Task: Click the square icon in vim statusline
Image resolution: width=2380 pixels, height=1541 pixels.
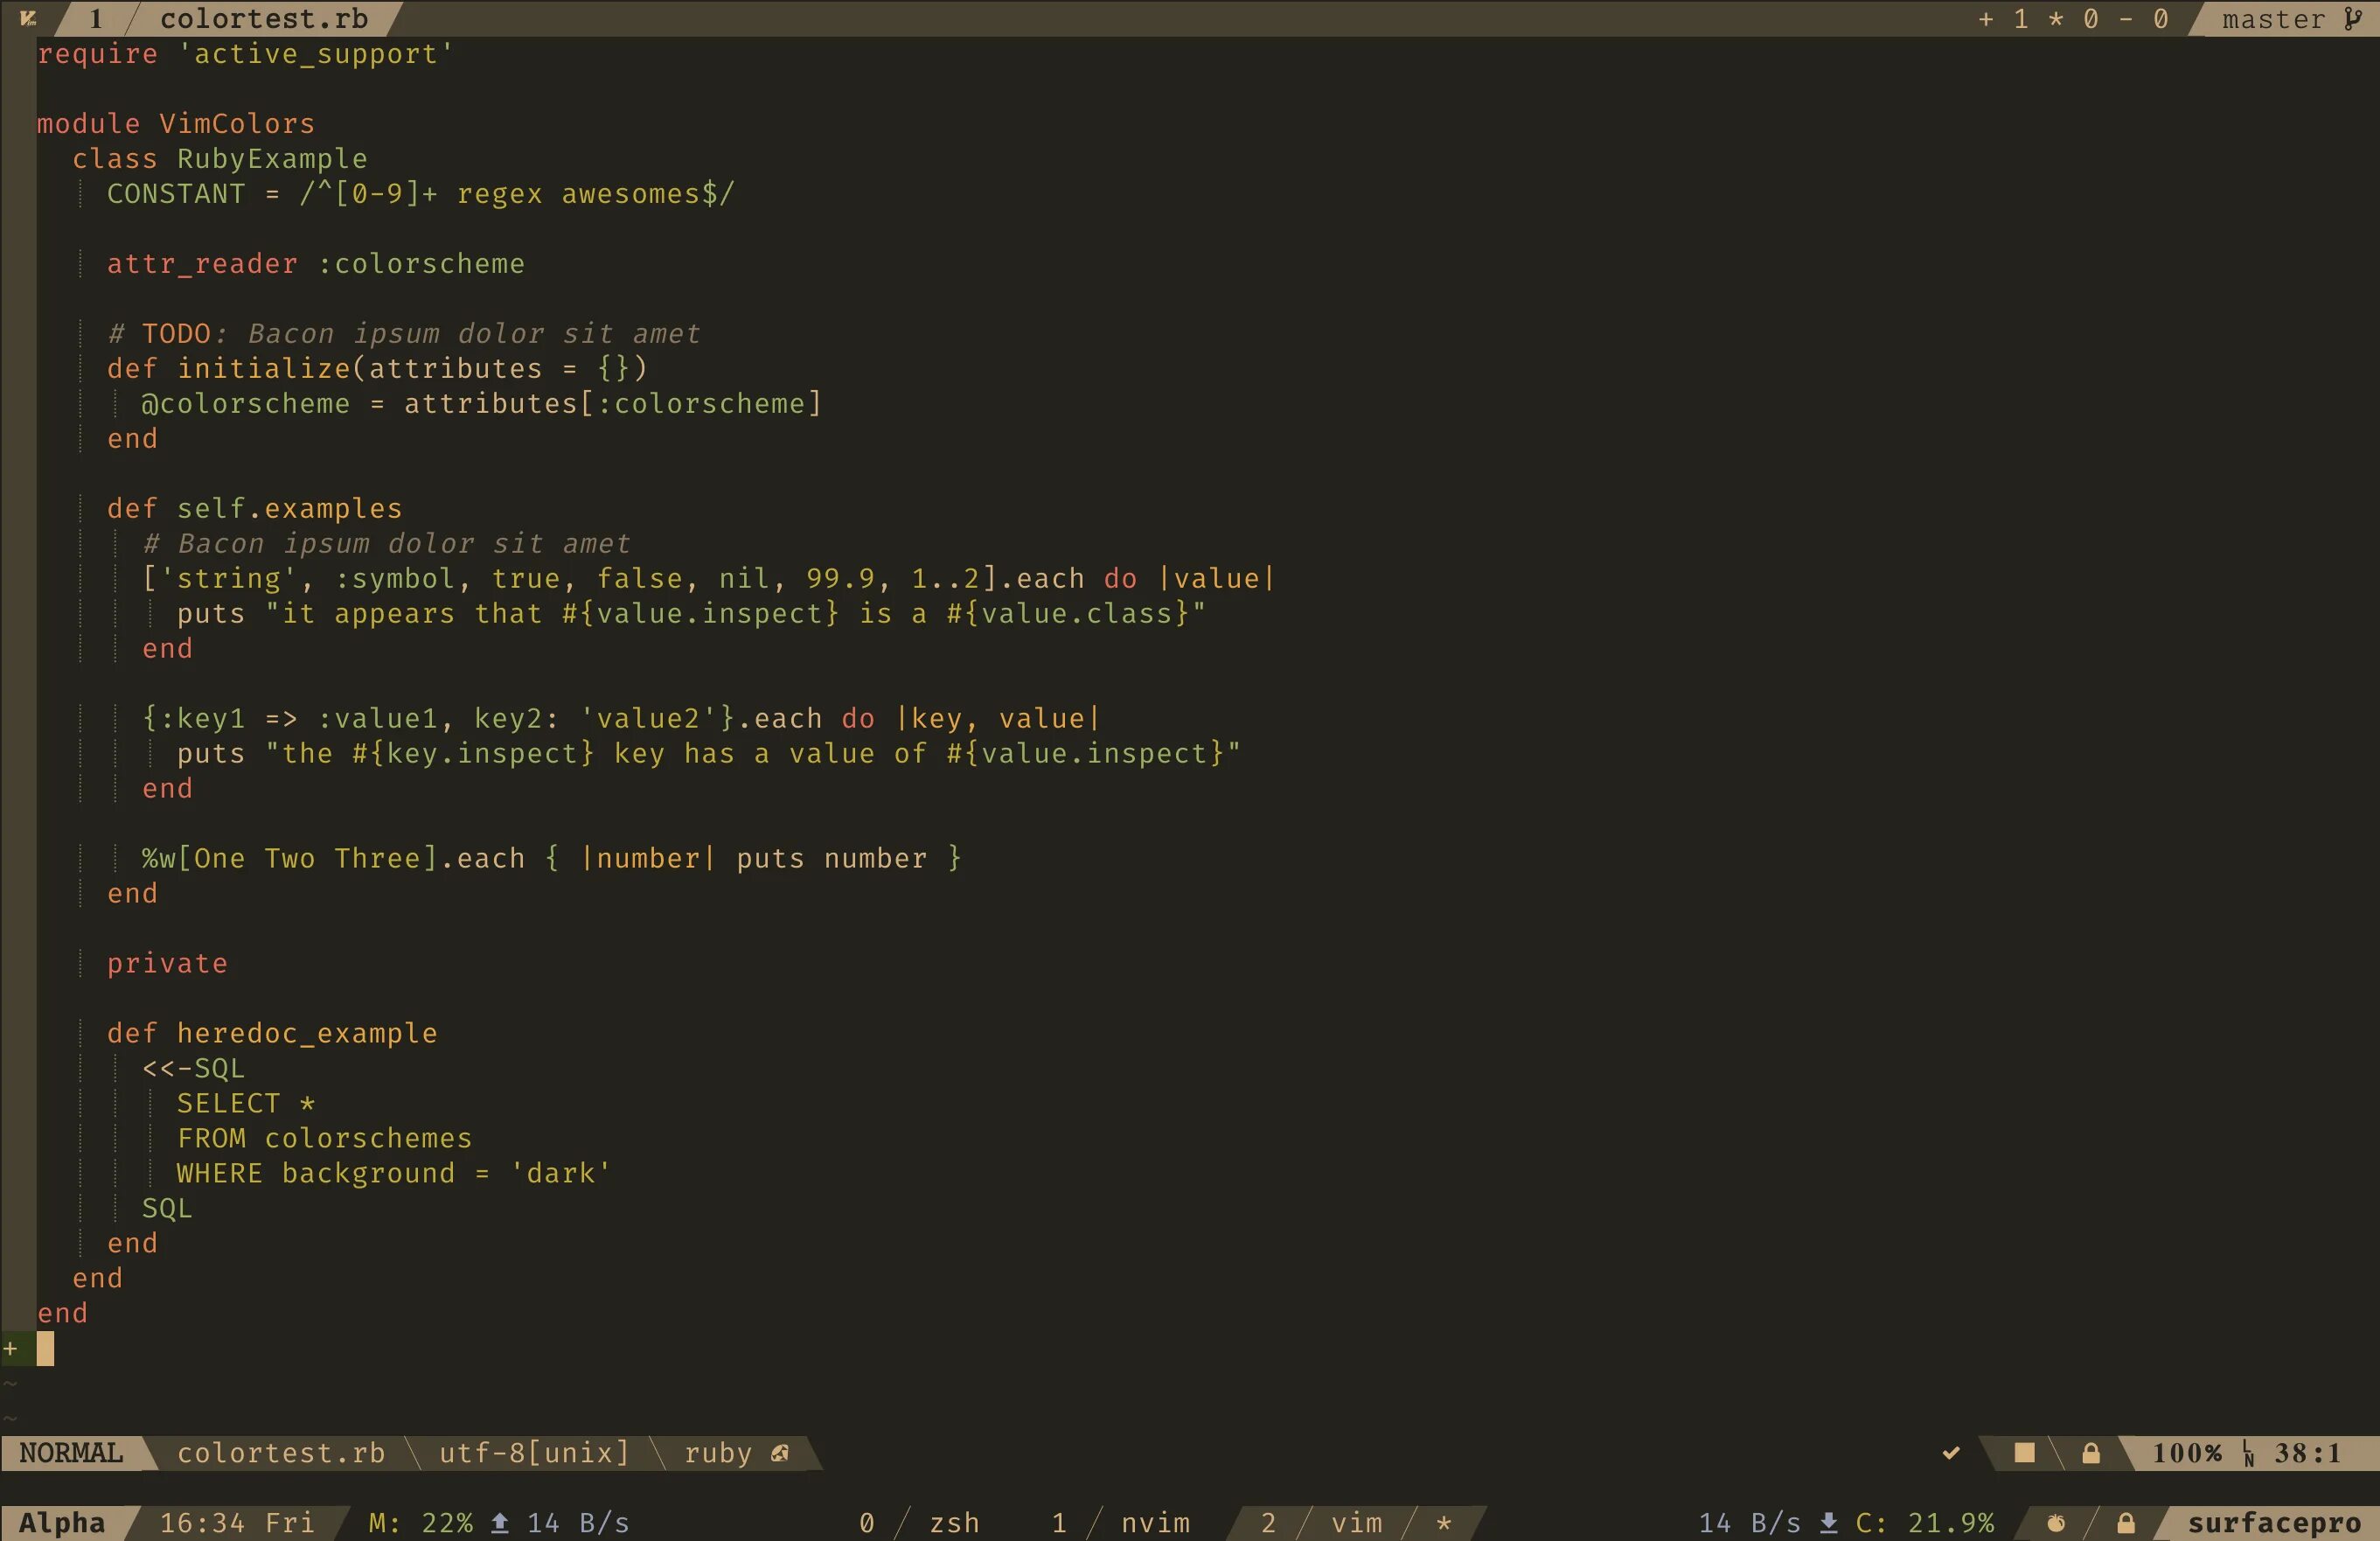Action: [2024, 1453]
